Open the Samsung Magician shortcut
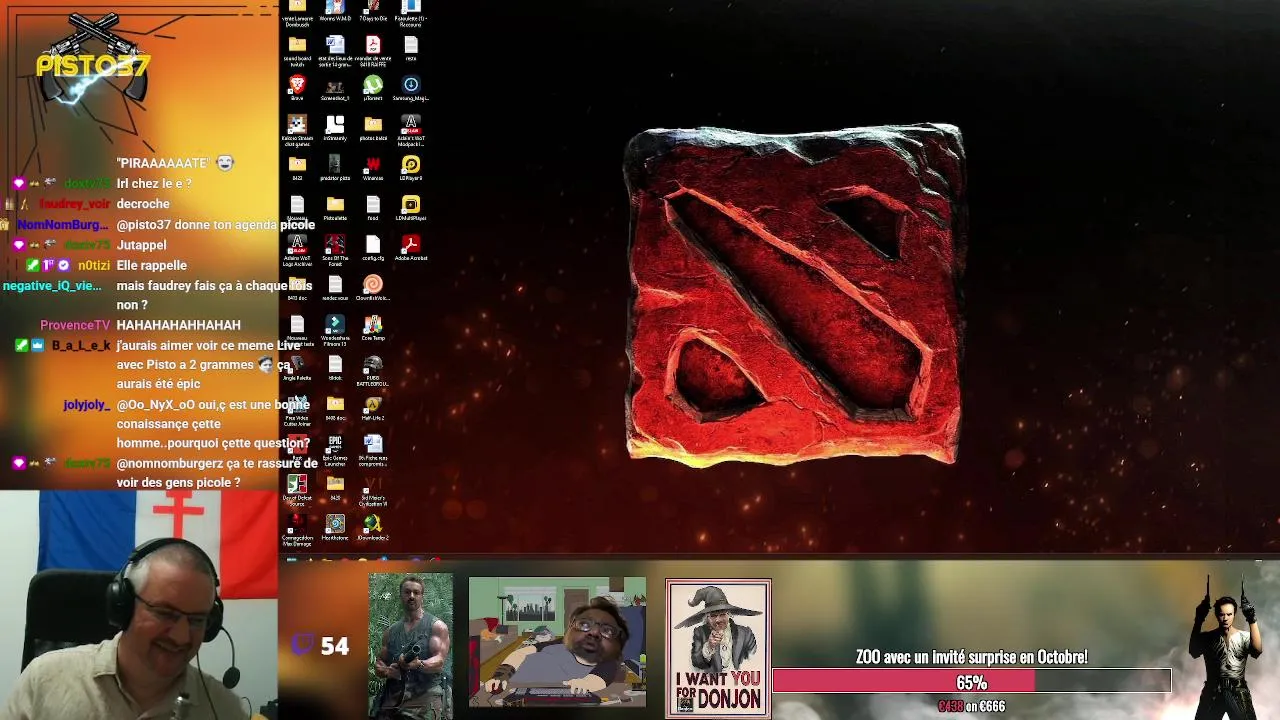 [411, 89]
